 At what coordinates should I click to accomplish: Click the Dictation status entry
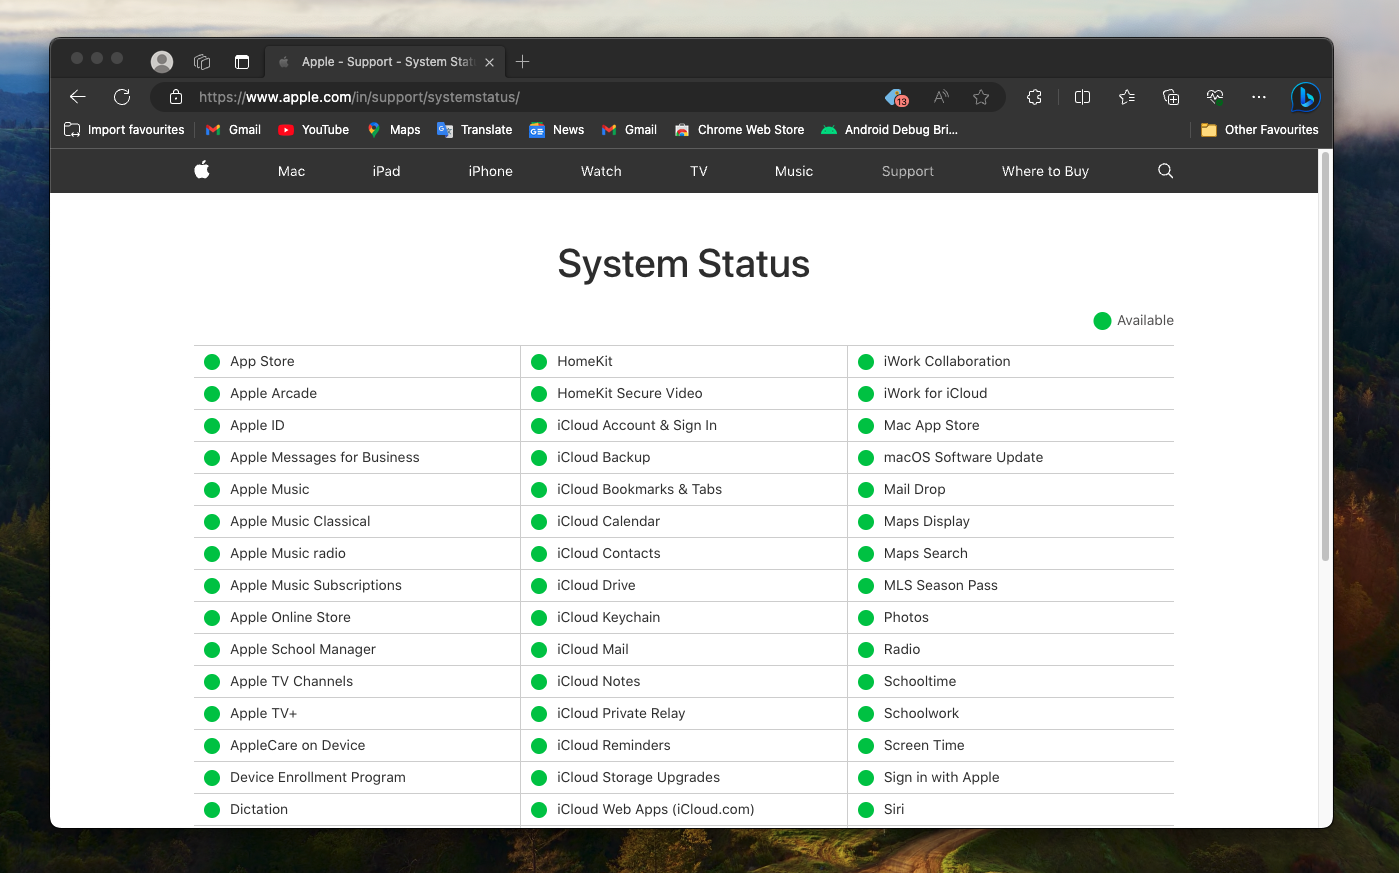point(357,809)
